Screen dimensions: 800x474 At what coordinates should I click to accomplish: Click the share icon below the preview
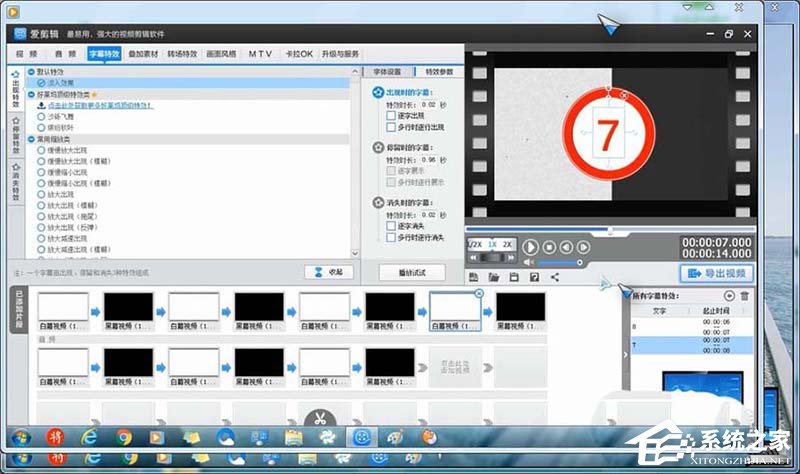point(555,277)
